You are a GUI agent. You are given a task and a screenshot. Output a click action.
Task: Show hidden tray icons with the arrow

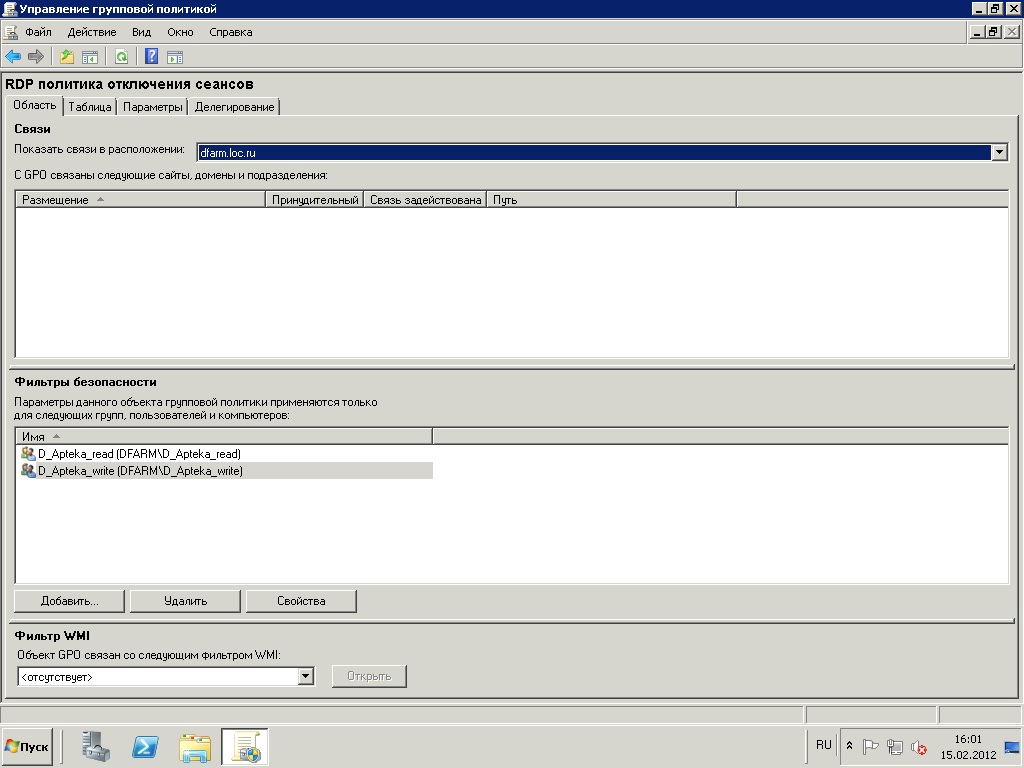click(x=849, y=745)
